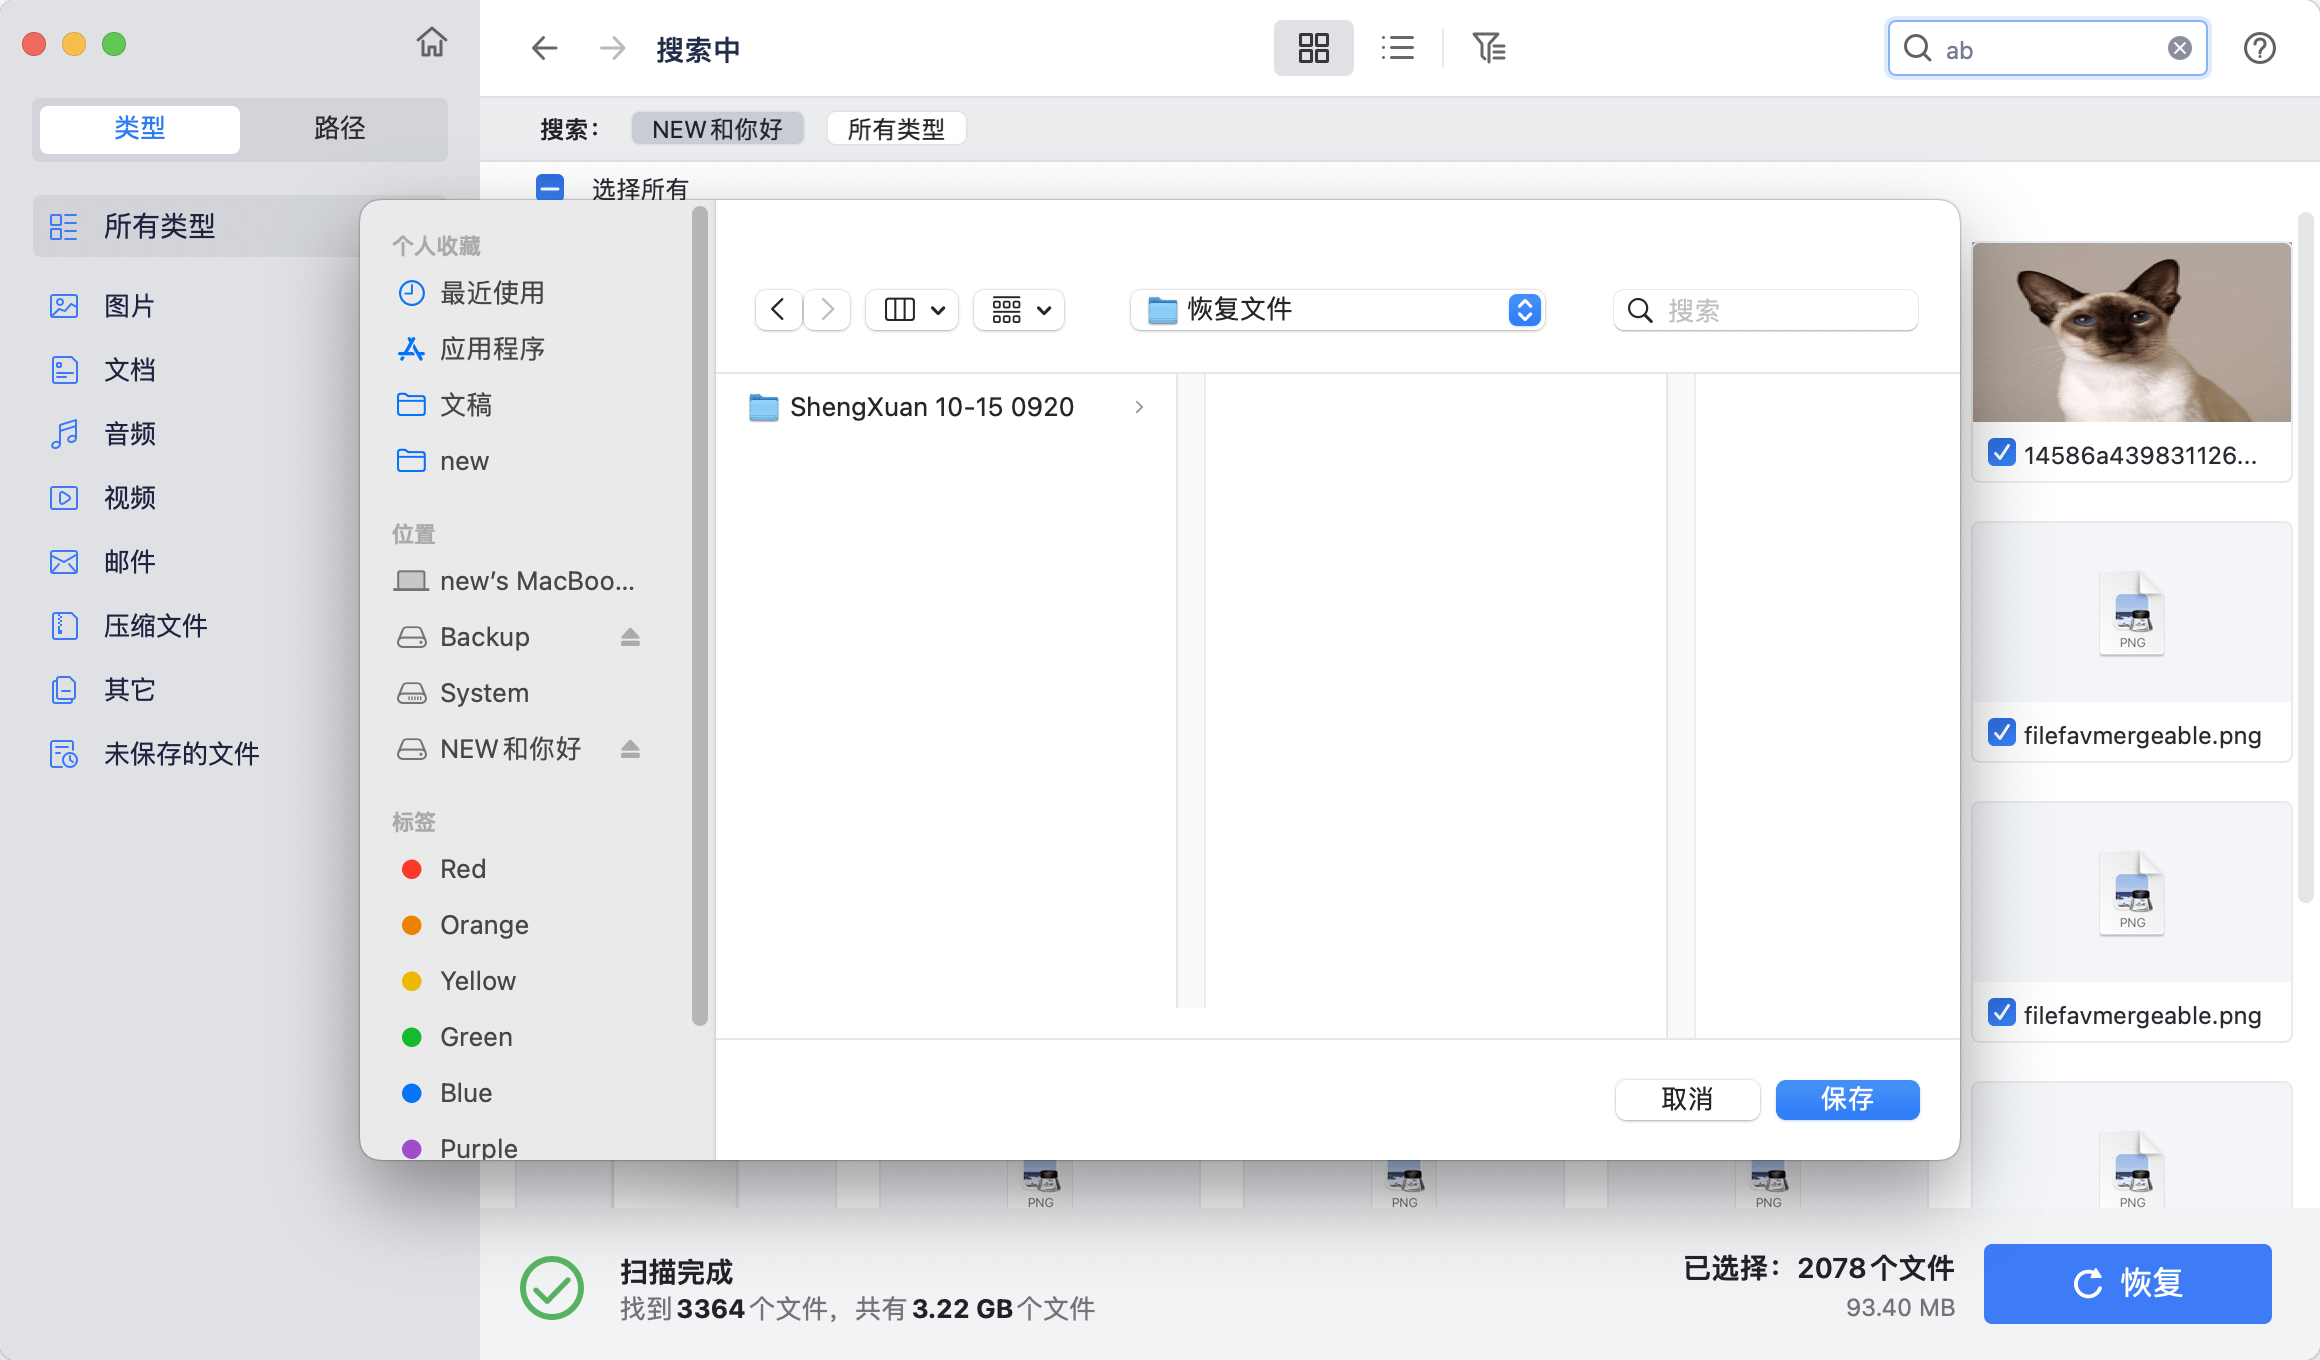Switch to the 路径 tab

point(339,128)
